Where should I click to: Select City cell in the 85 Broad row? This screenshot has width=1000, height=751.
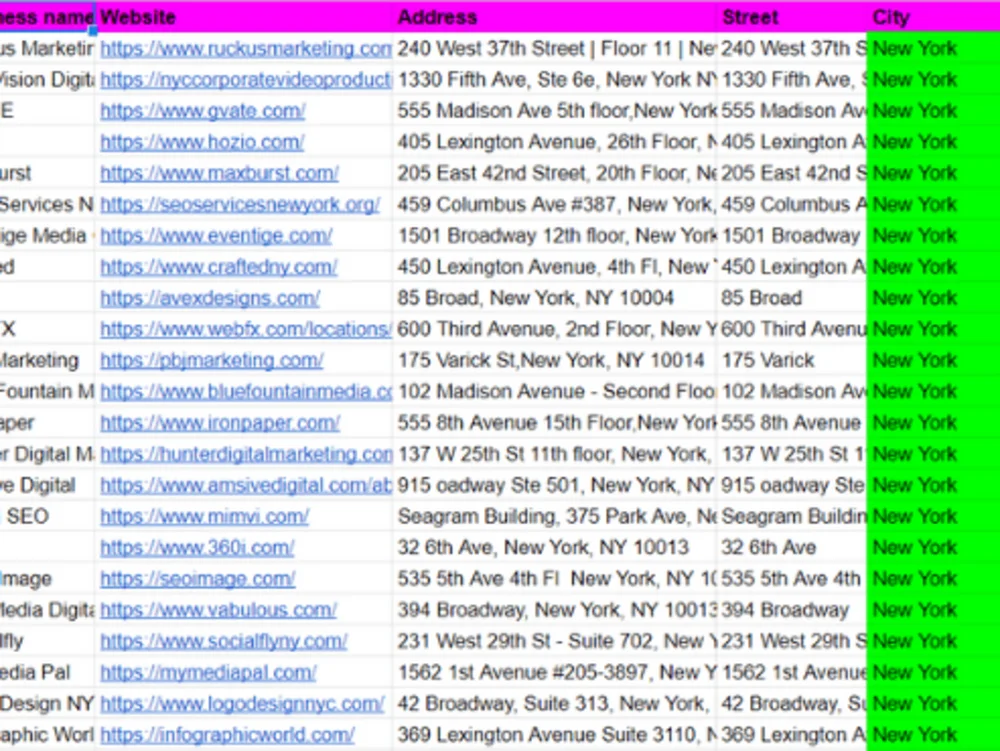point(933,298)
